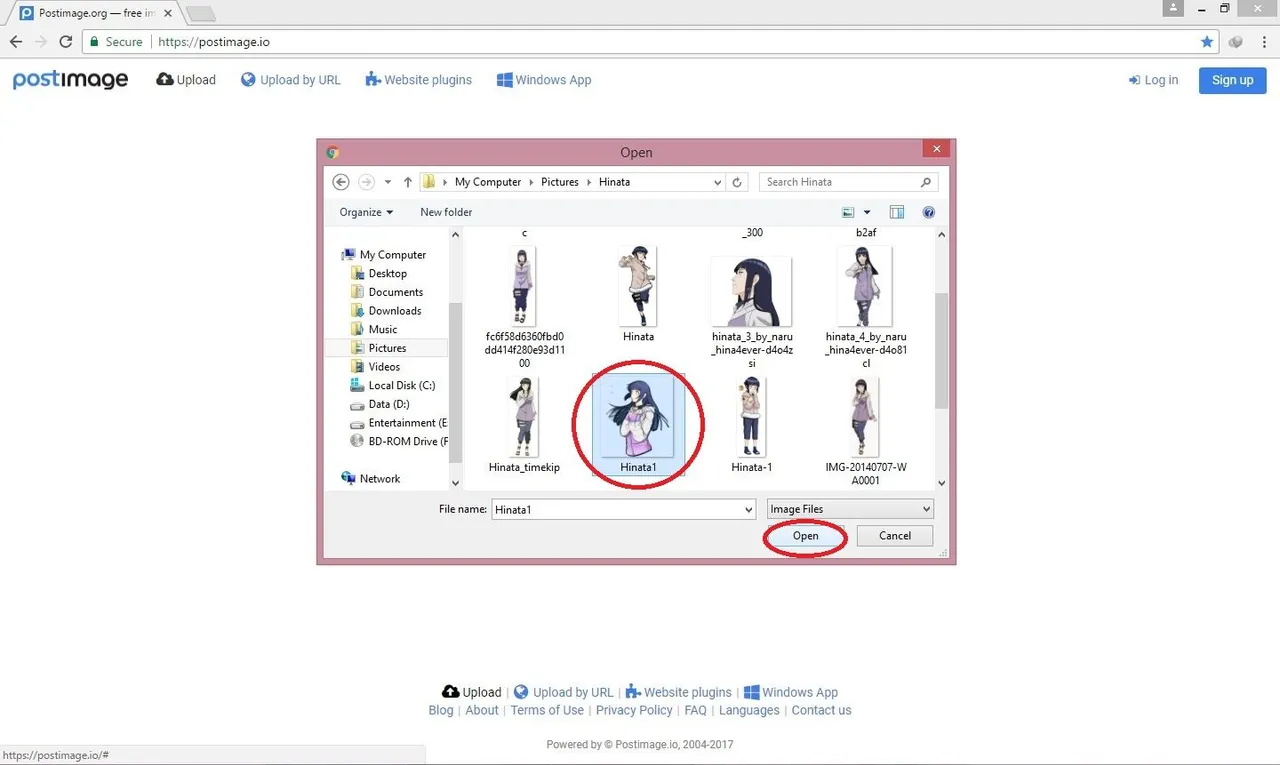Click the browser address bar URL
The image size is (1280, 765).
click(x=214, y=42)
